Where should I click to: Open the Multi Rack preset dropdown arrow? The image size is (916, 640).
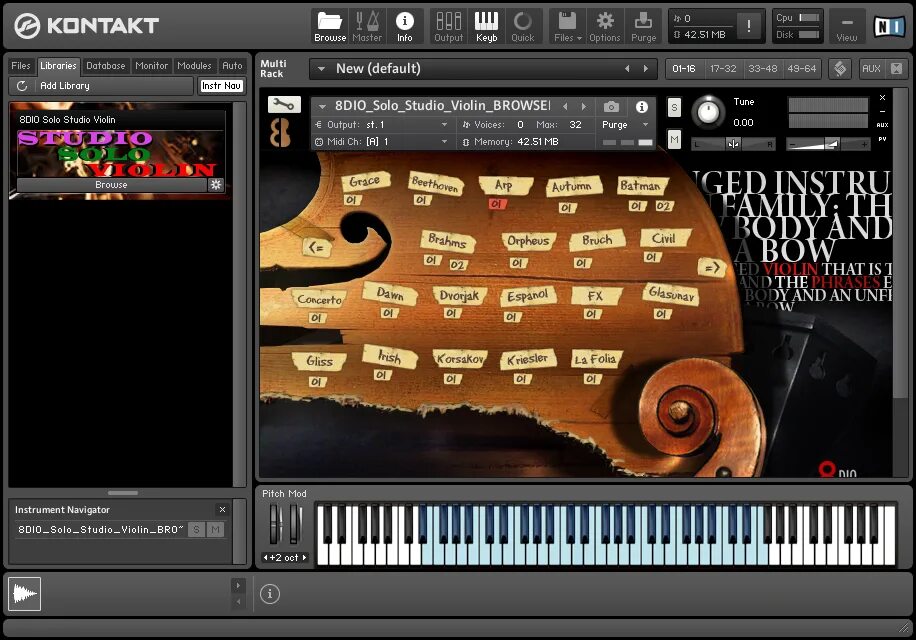coord(321,69)
